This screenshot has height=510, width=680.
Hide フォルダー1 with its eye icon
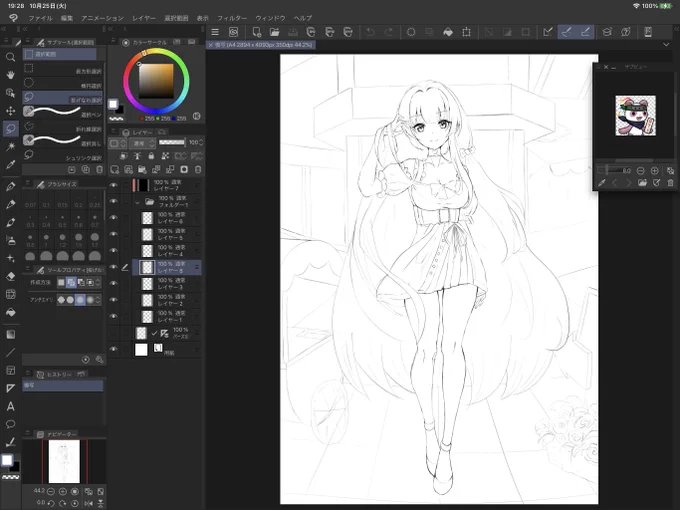coord(114,201)
